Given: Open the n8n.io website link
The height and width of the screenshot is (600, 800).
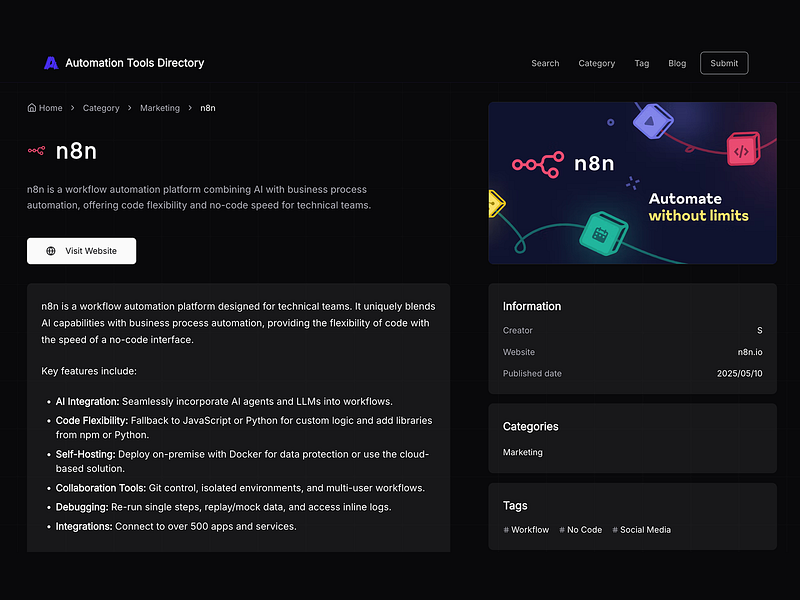Looking at the screenshot, I should pyautogui.click(x=750, y=352).
